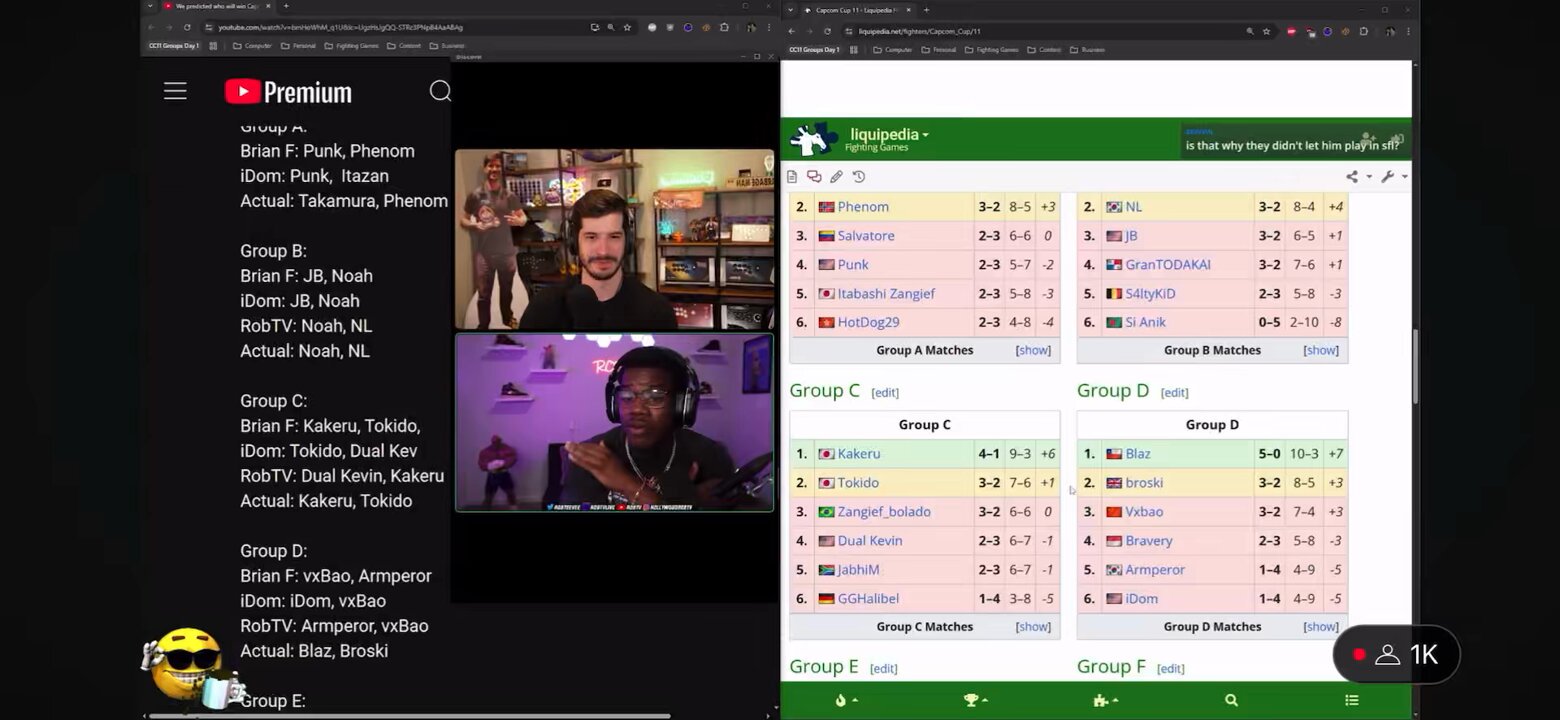Show Group A Matches
The image size is (1560, 720).
[1033, 350]
